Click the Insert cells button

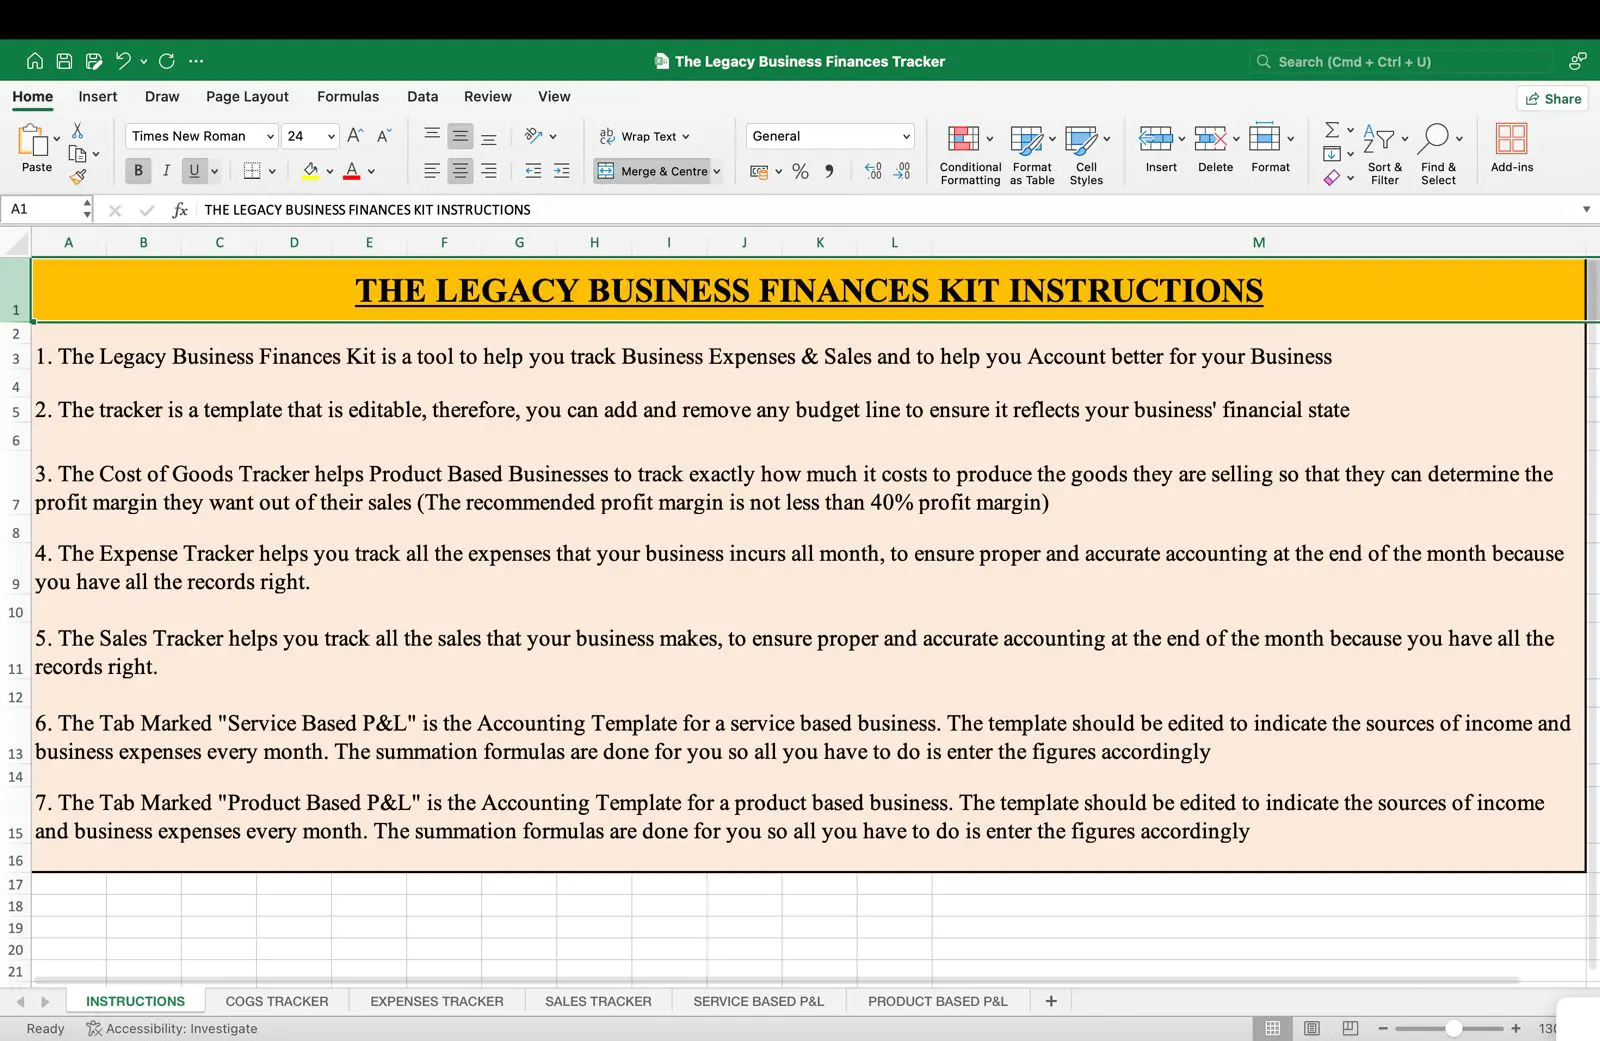click(1161, 148)
